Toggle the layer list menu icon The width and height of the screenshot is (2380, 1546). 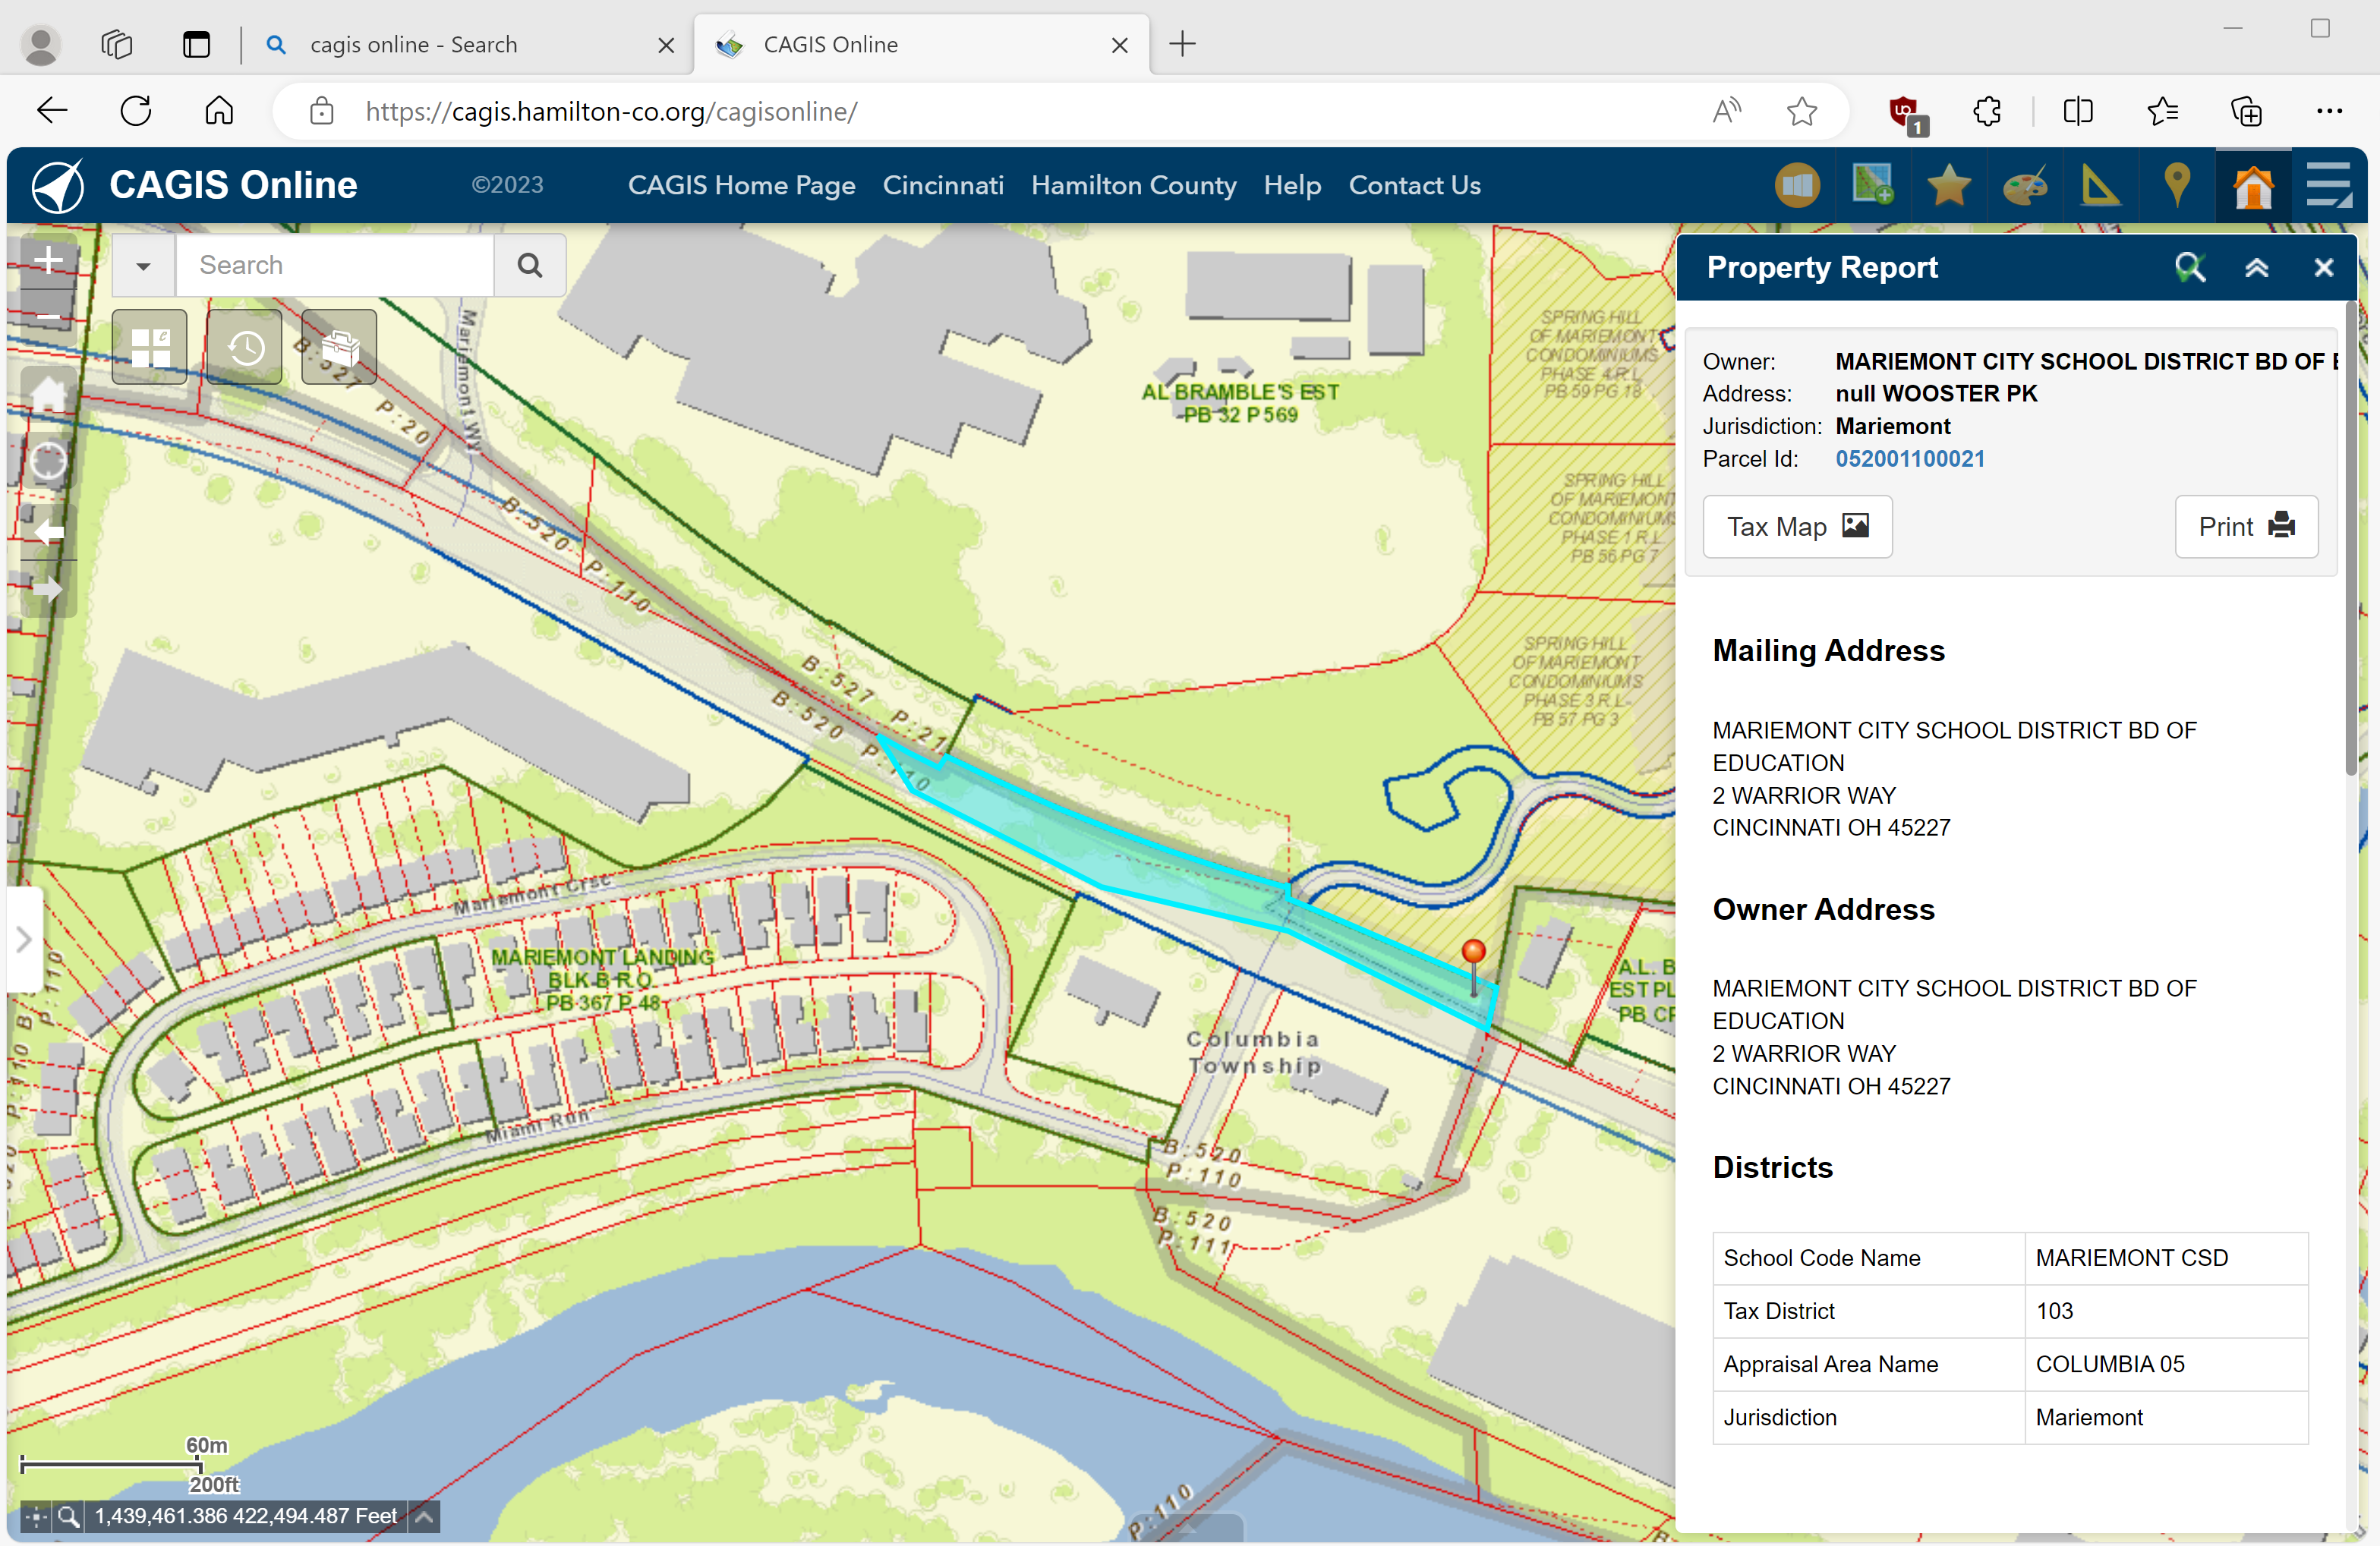pos(2328,186)
